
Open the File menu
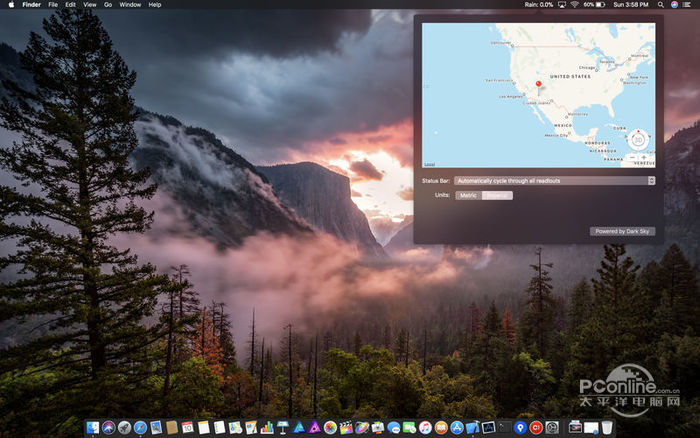point(53,5)
